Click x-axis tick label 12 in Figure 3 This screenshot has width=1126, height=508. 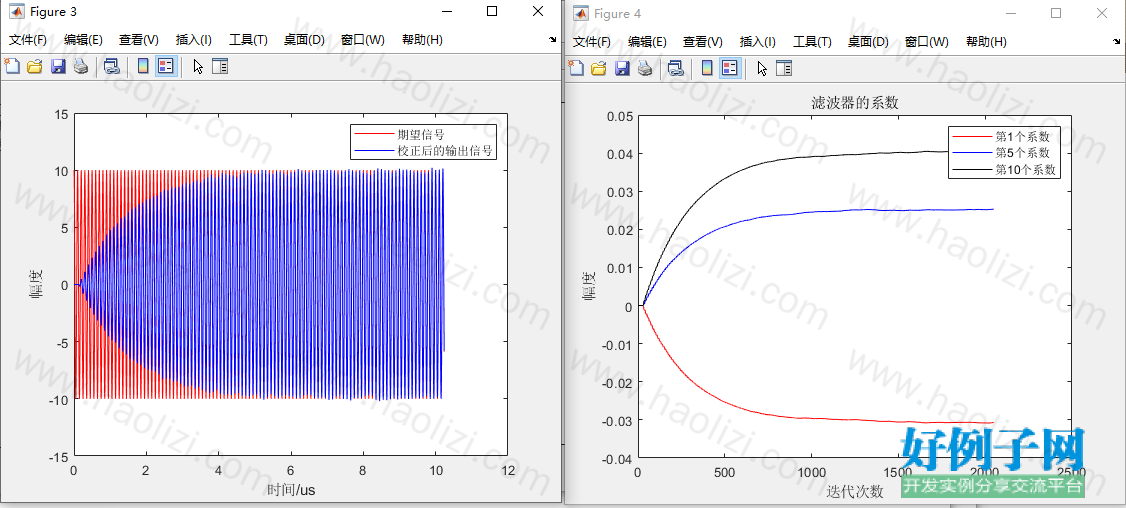click(x=508, y=470)
